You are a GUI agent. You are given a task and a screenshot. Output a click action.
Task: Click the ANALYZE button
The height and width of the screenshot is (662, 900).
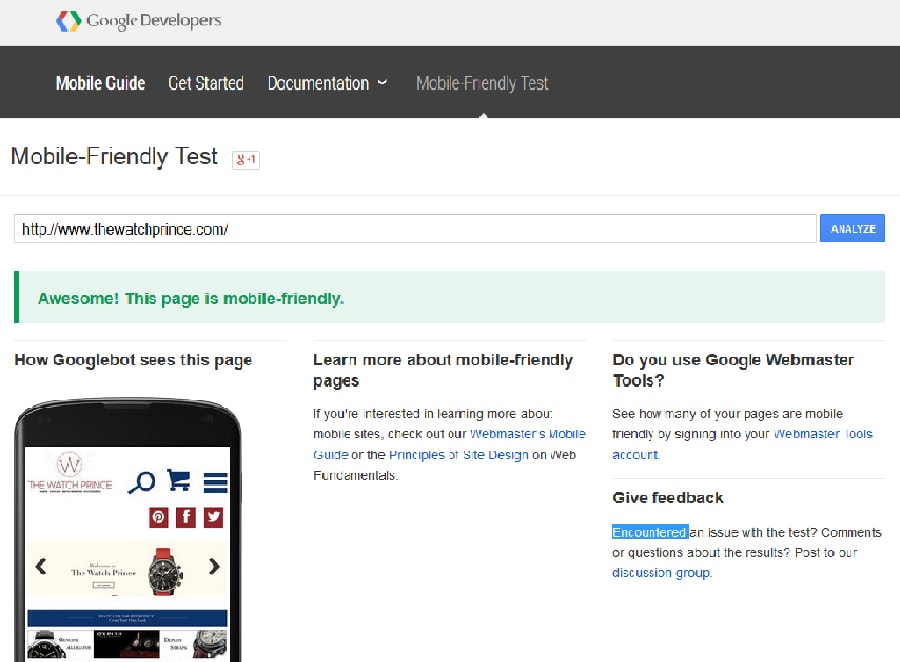coord(852,229)
